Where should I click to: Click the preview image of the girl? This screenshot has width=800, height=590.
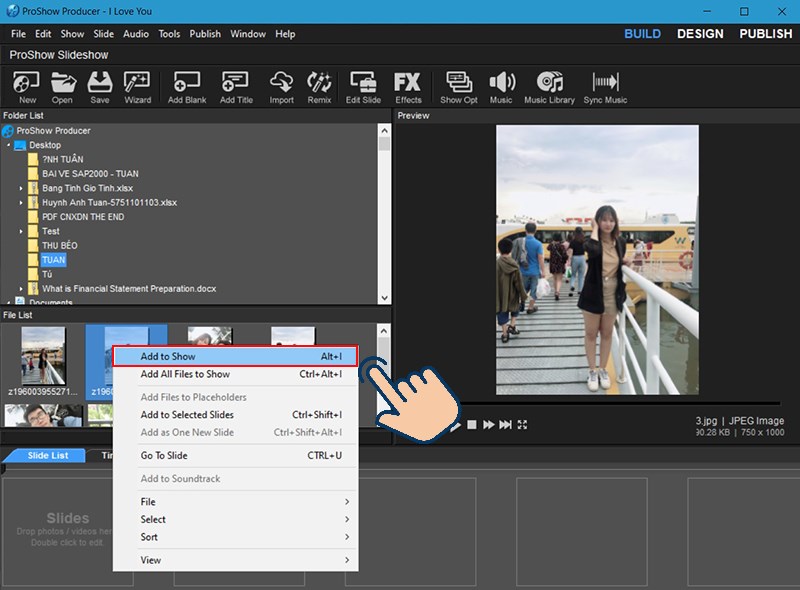pyautogui.click(x=597, y=260)
